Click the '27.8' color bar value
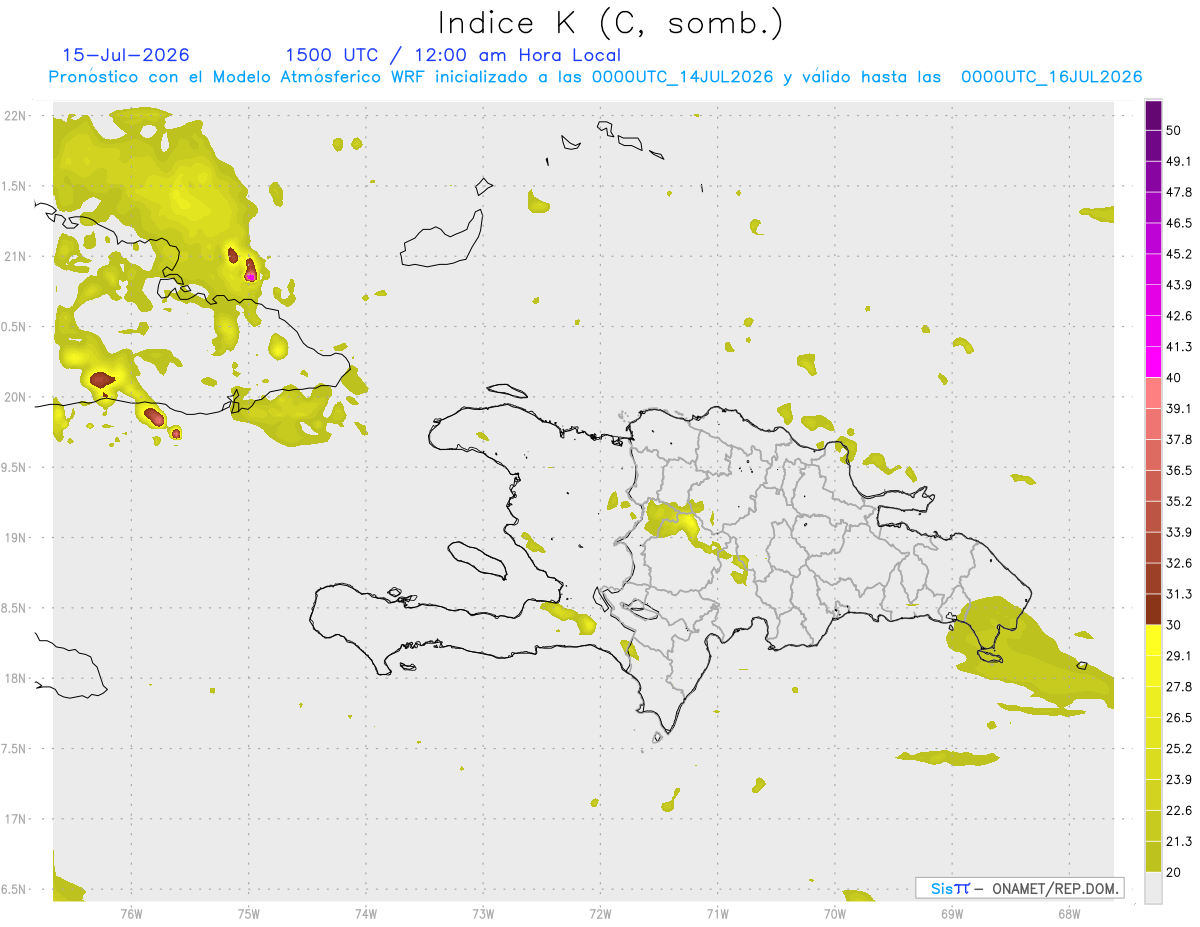 pos(1179,687)
